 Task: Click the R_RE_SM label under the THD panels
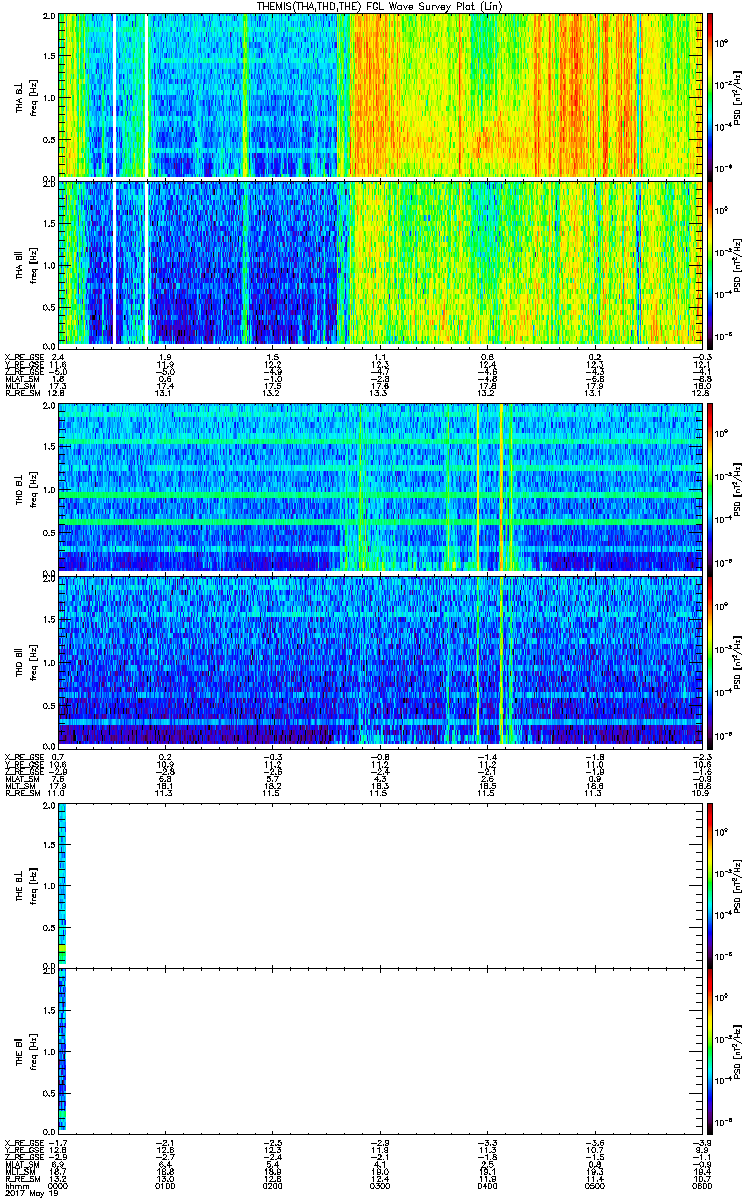pos(22,793)
